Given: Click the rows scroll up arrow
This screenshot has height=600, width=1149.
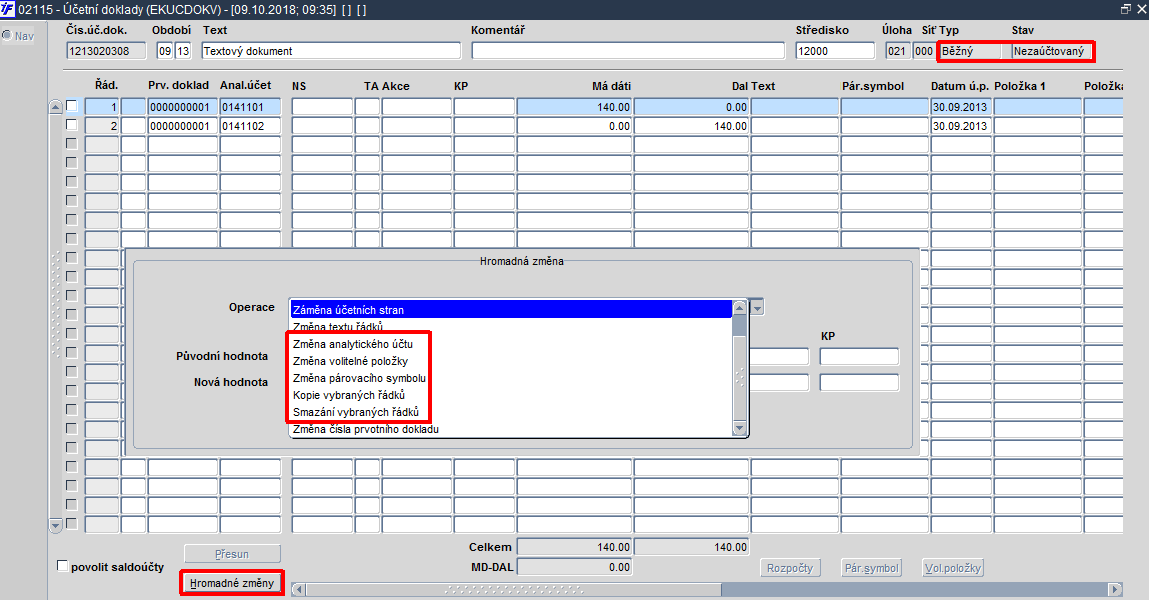Looking at the screenshot, I should 56,107.
